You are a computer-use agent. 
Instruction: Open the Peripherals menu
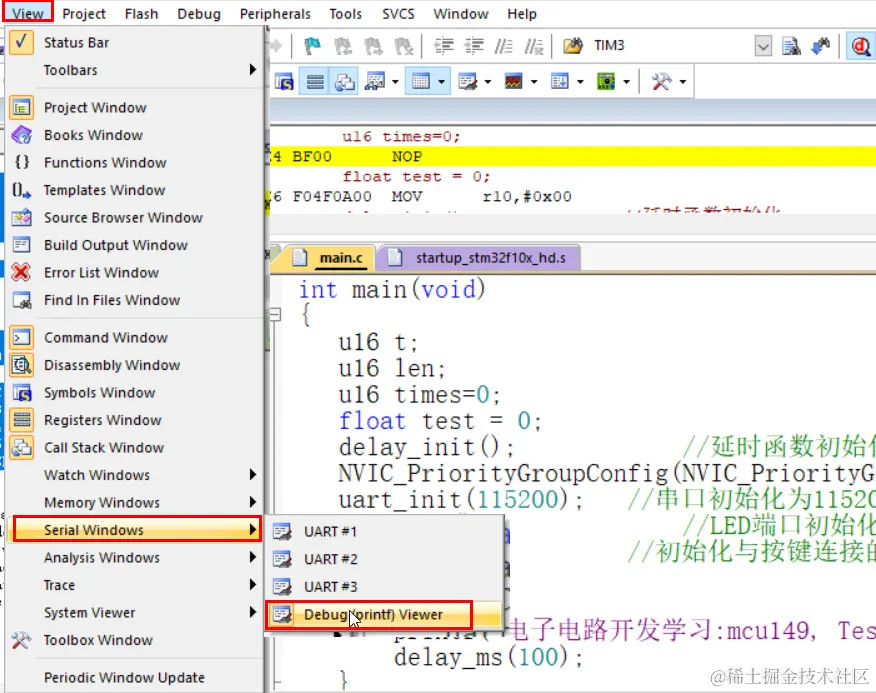(275, 13)
